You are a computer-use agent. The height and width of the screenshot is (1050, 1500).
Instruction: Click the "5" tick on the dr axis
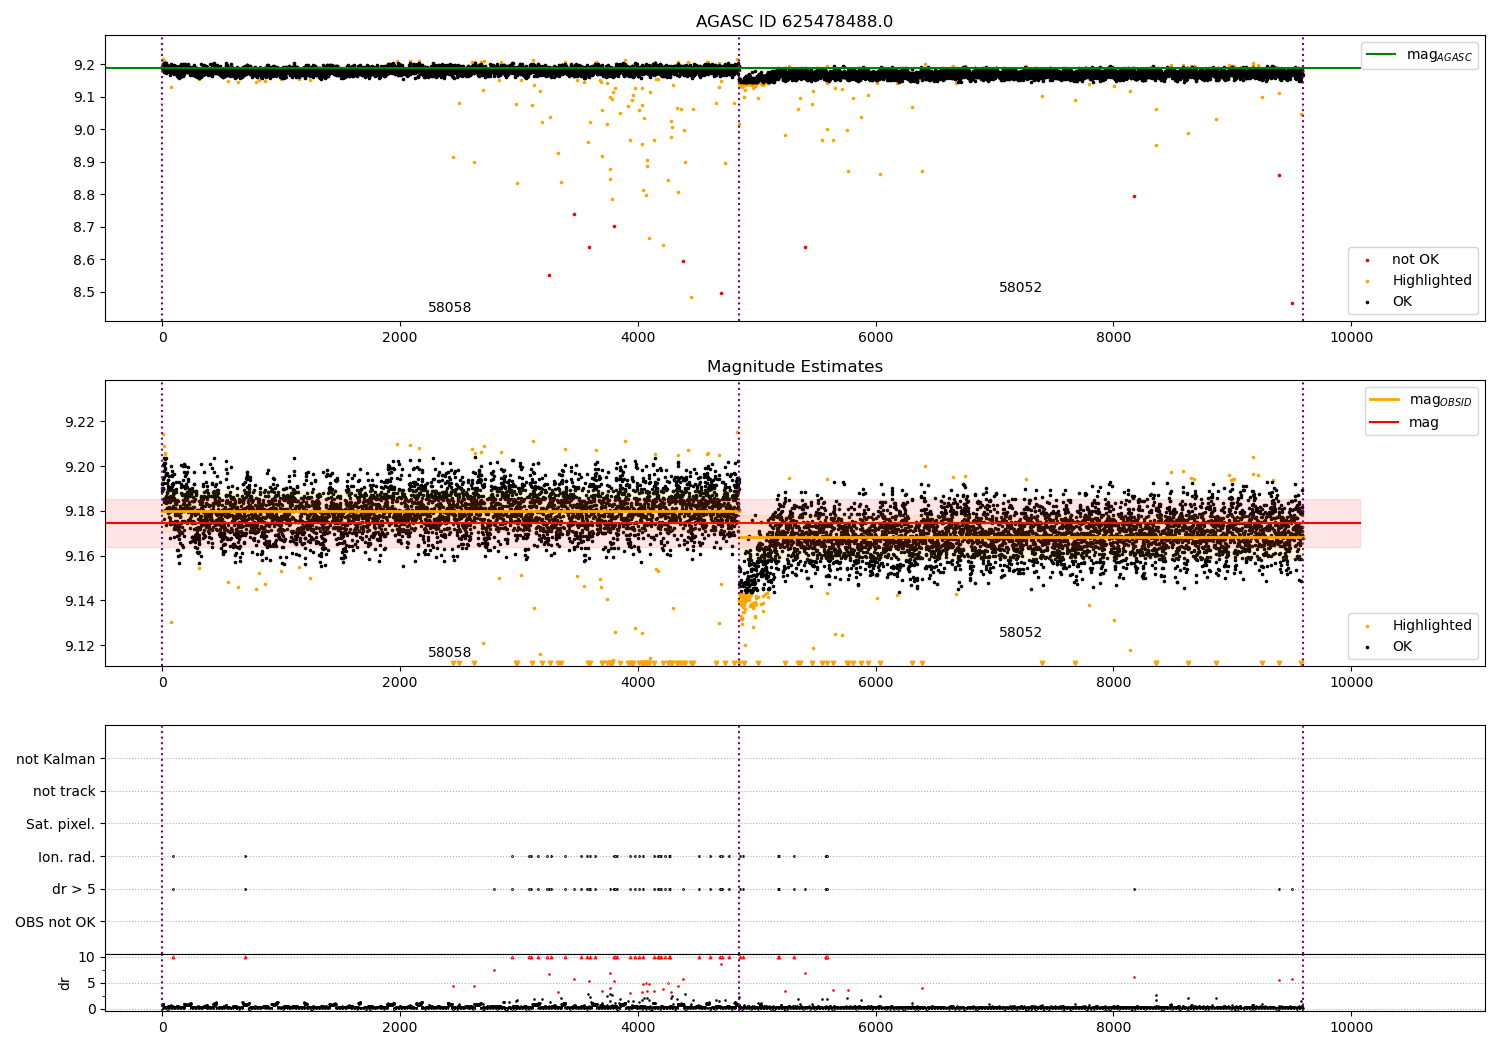coord(91,983)
